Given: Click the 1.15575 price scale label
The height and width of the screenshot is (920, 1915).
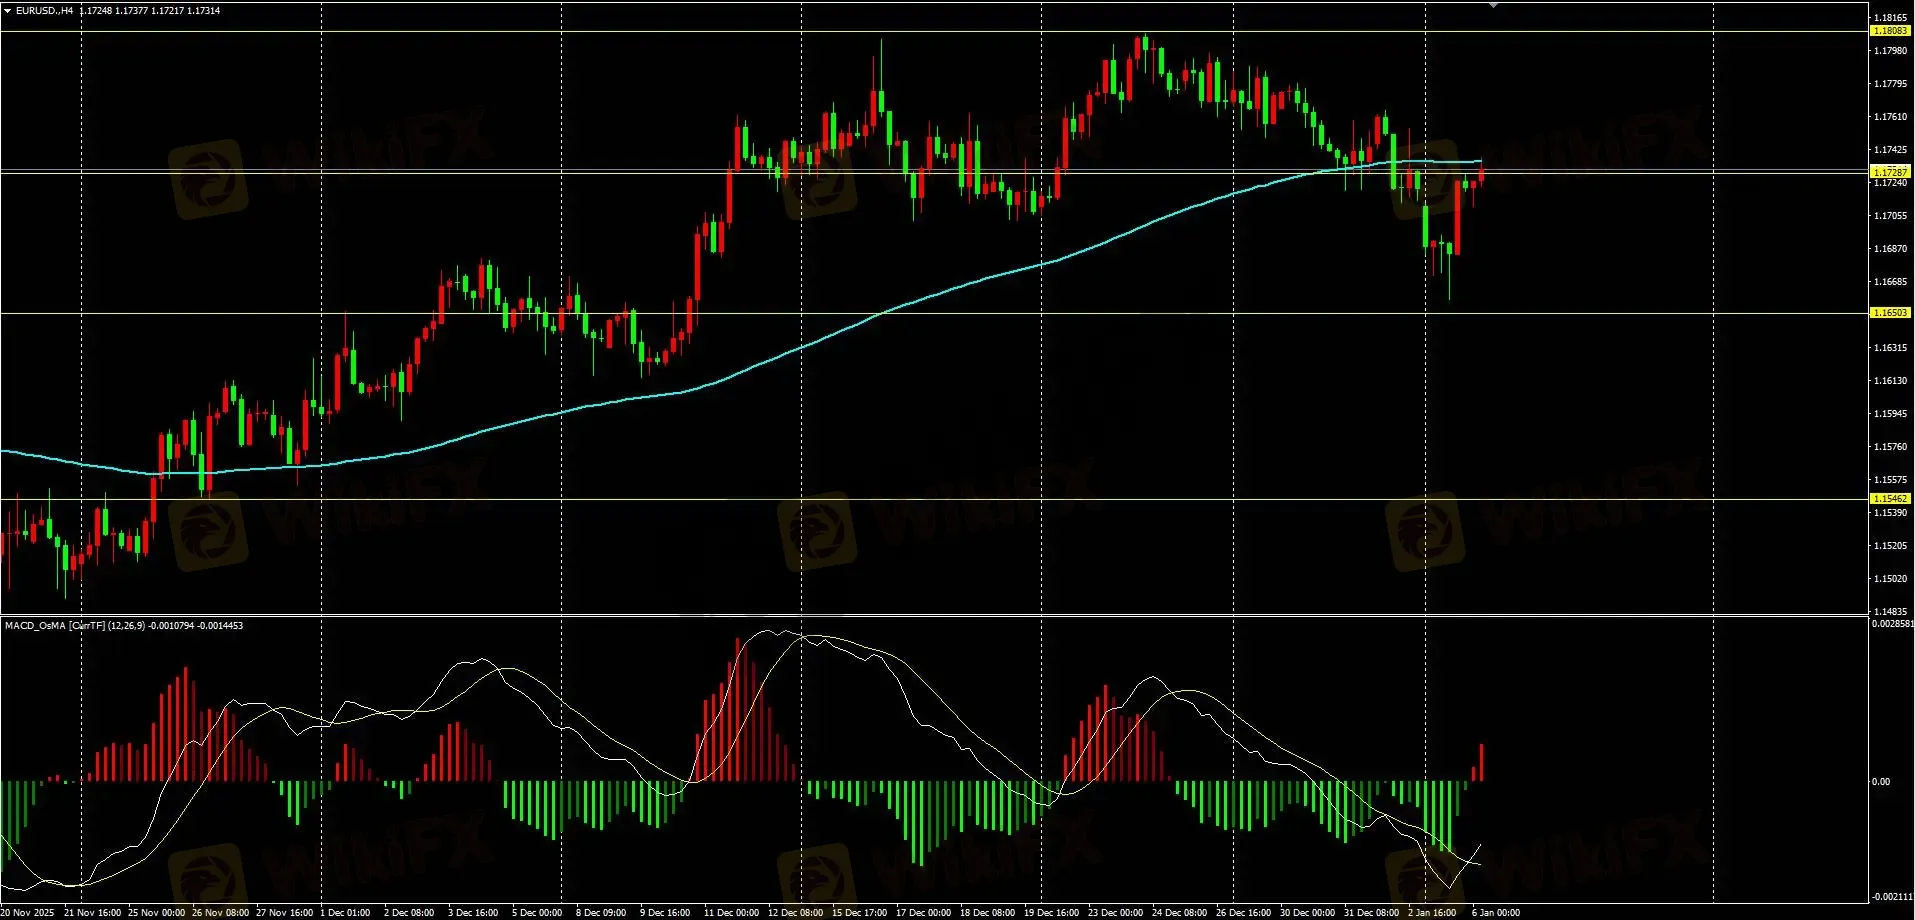Looking at the screenshot, I should tap(1890, 480).
